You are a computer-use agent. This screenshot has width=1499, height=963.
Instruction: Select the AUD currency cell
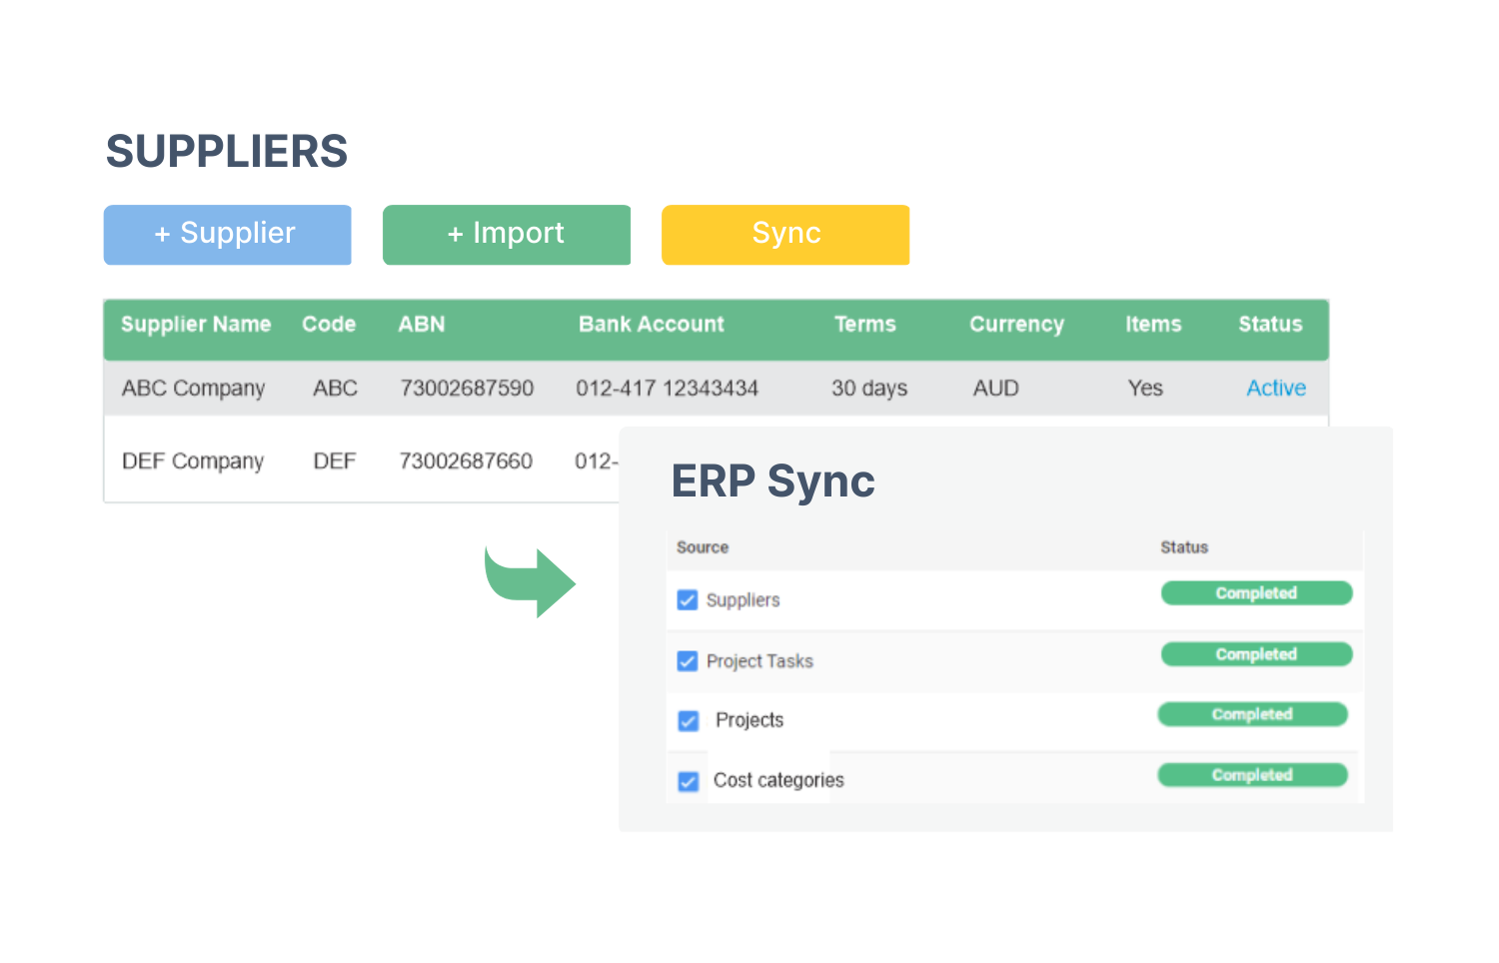996,388
